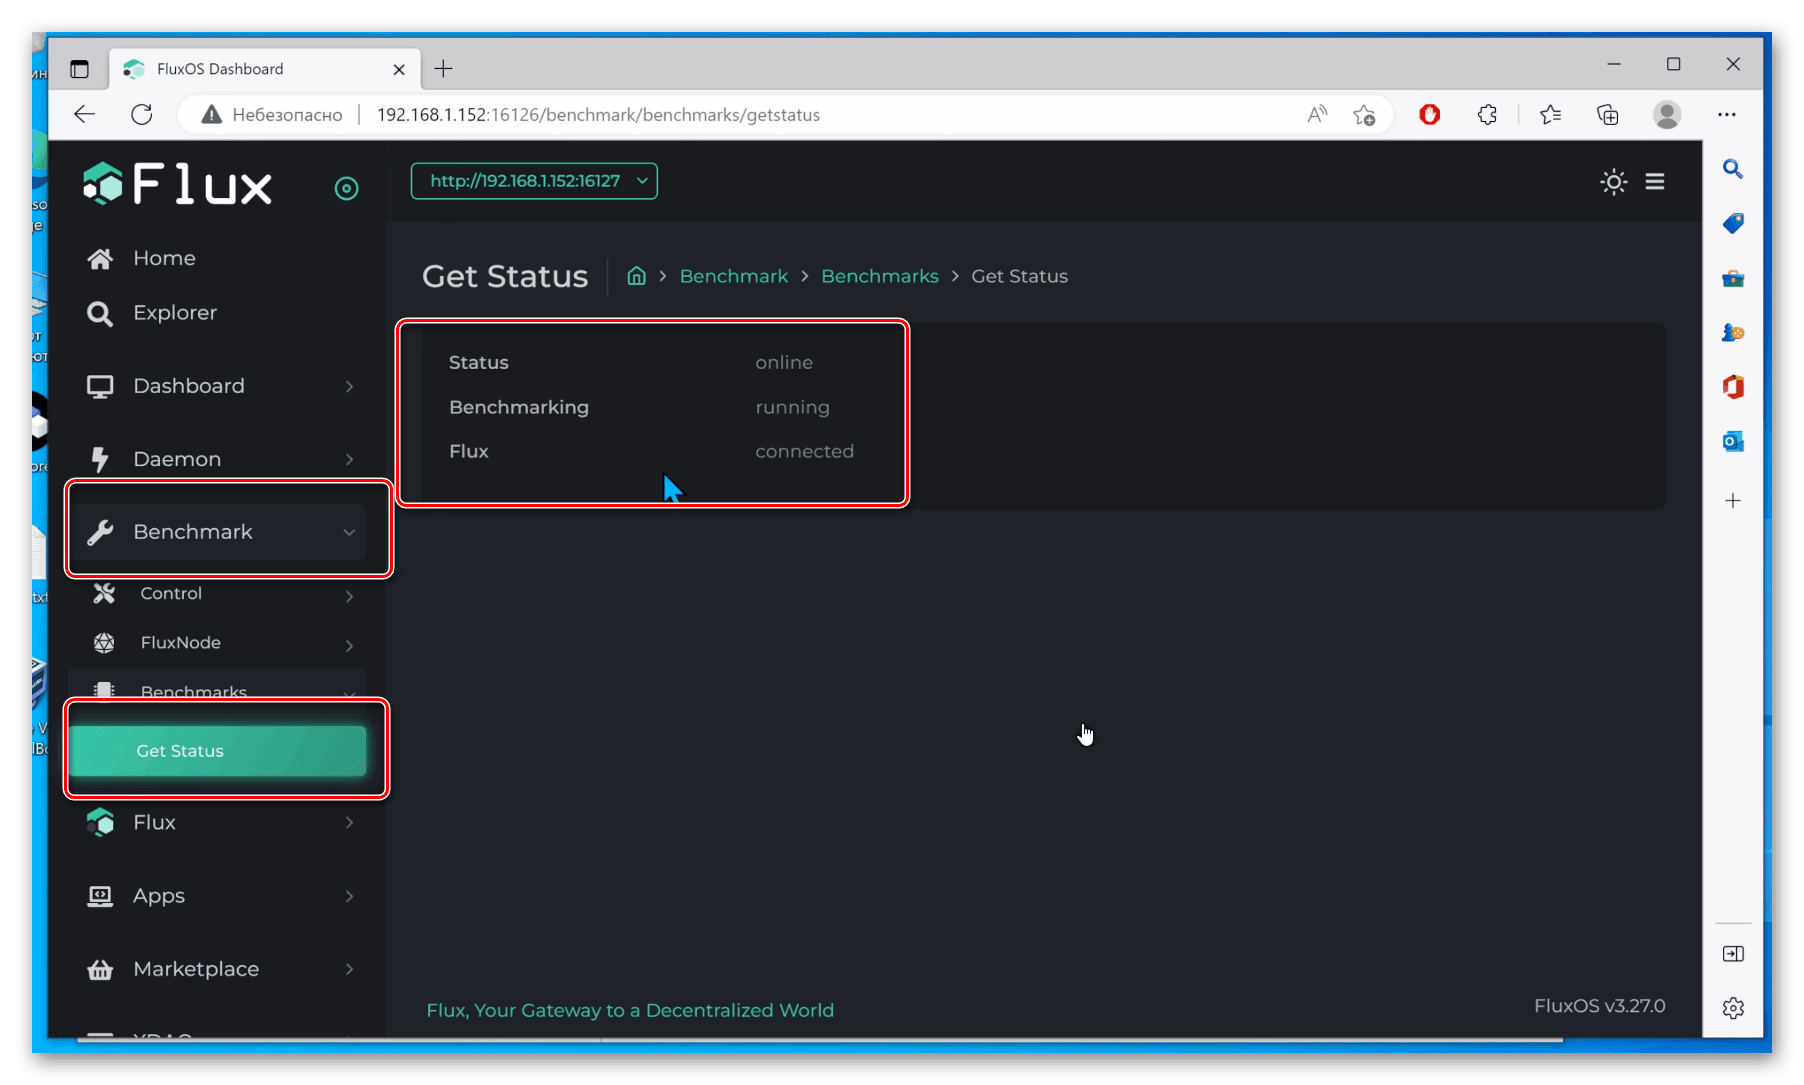Image resolution: width=1804 pixels, height=1085 pixels.
Task: Expand the Apps menu chevron
Action: pos(349,896)
